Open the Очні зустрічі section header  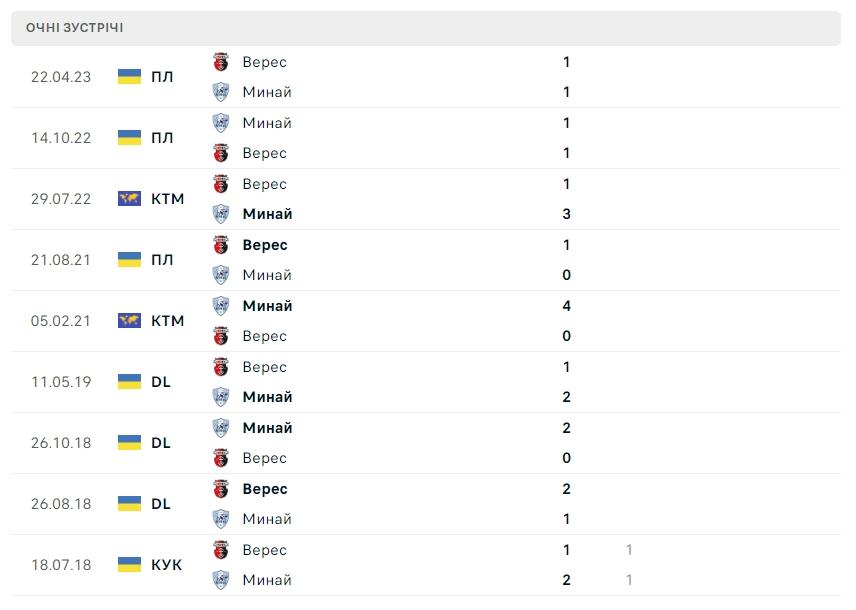point(75,28)
